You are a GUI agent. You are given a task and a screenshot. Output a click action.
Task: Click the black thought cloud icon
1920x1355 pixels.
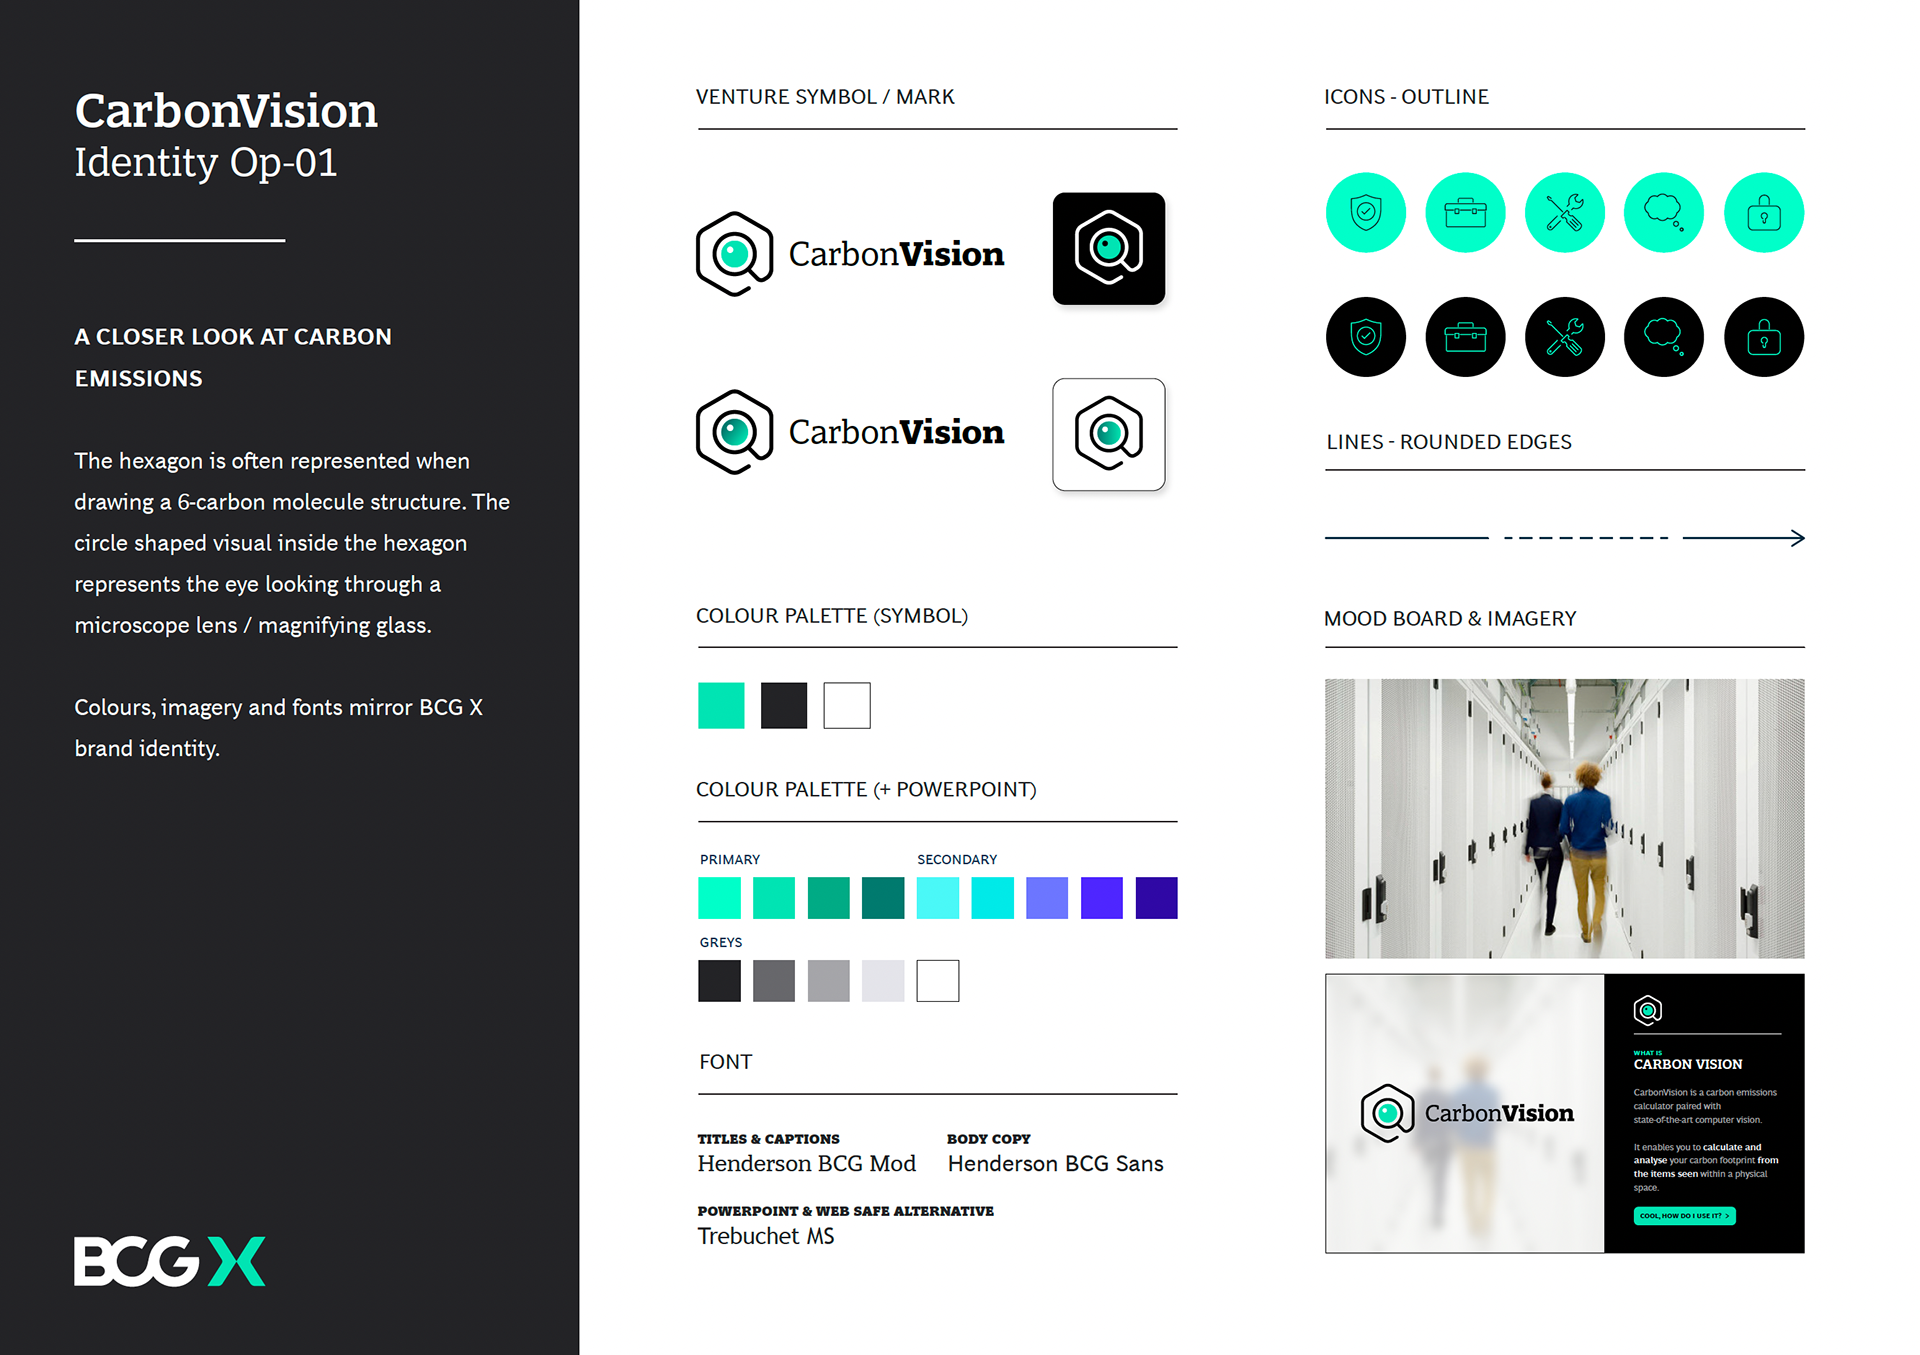1664,337
